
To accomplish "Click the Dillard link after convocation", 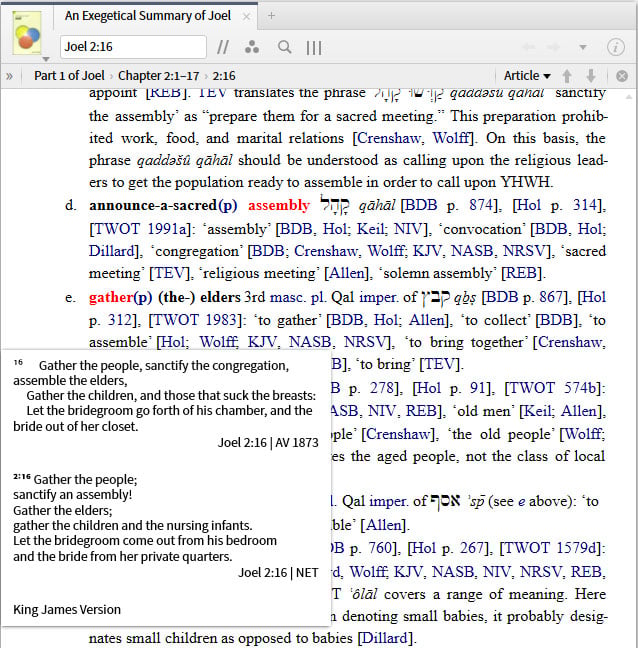I will pos(112,251).
